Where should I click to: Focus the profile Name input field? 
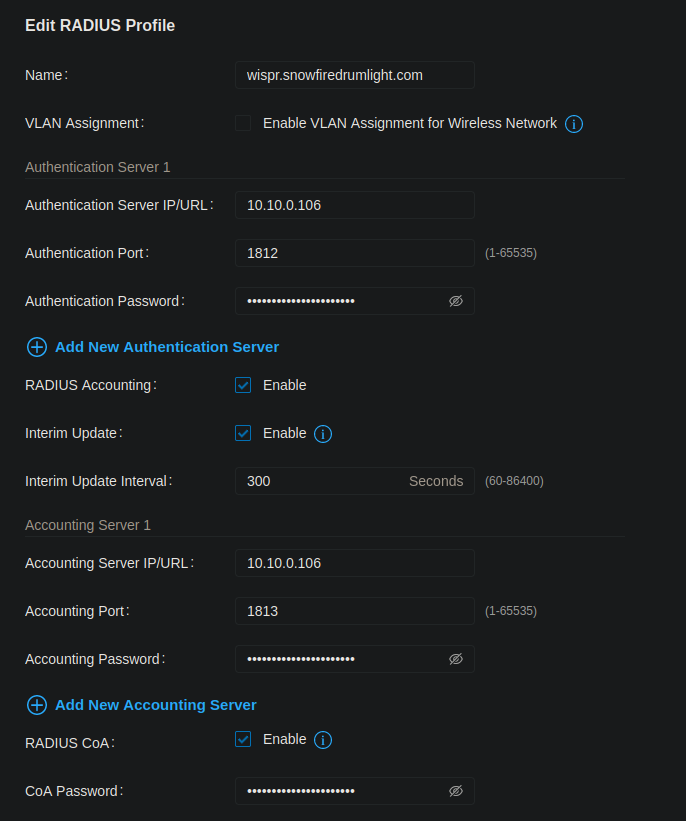(354, 75)
